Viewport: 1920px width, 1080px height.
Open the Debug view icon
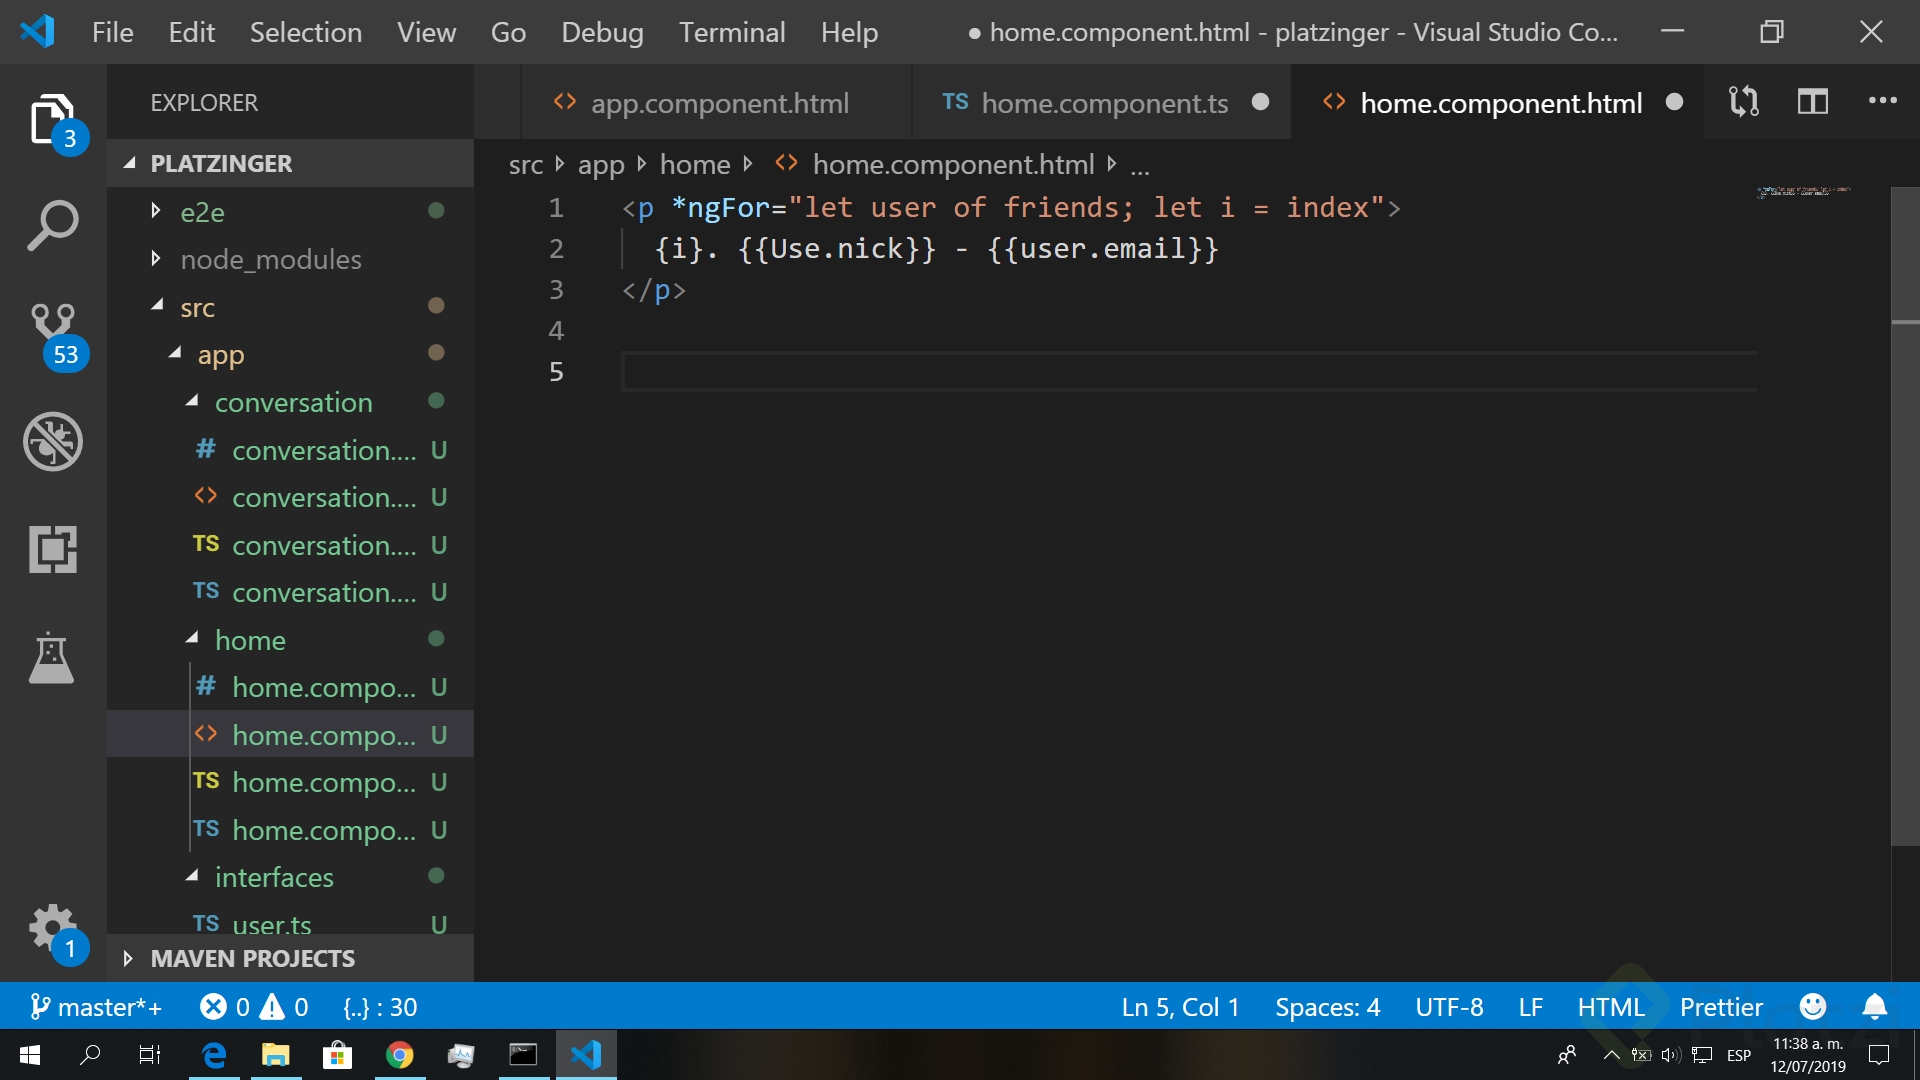click(52, 441)
